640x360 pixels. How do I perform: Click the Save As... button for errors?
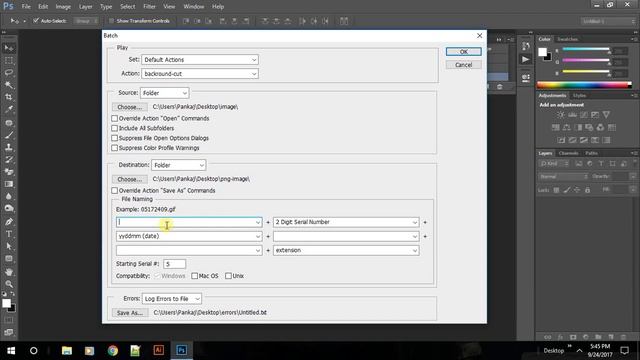(130, 313)
